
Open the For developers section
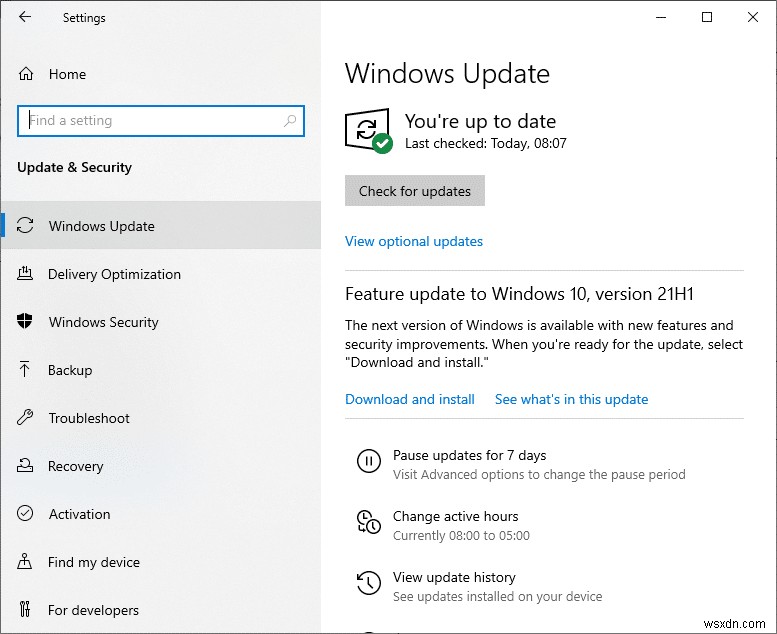(x=93, y=610)
